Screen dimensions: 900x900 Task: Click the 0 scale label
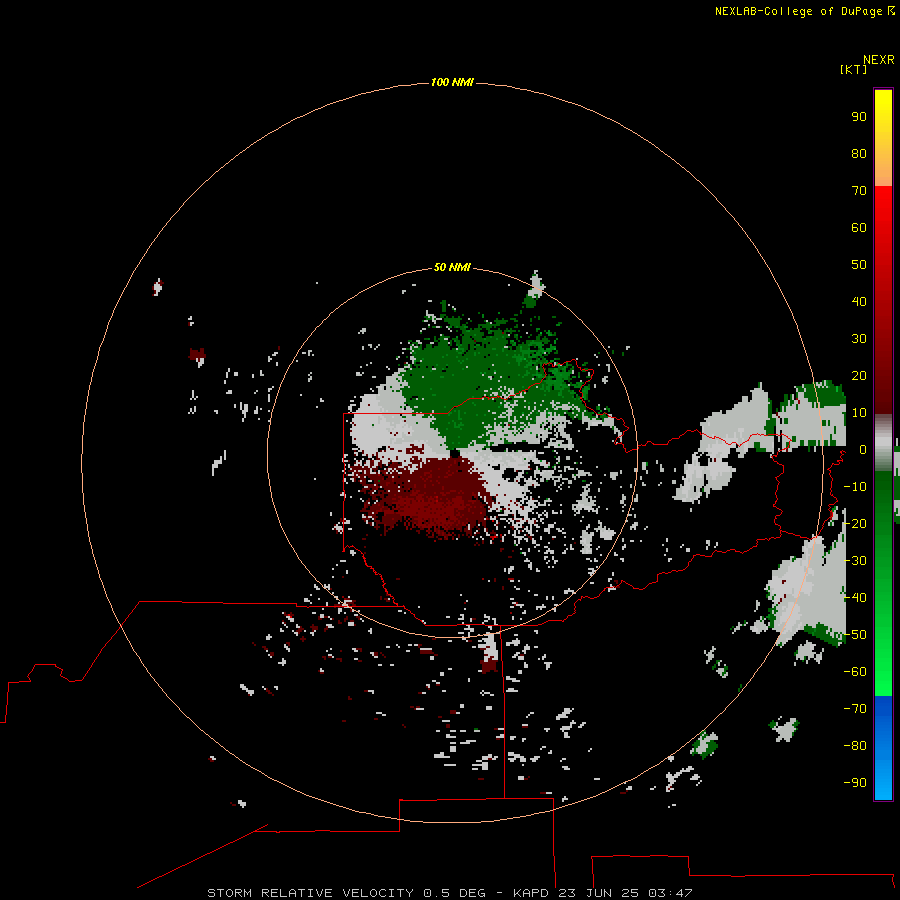(x=862, y=449)
